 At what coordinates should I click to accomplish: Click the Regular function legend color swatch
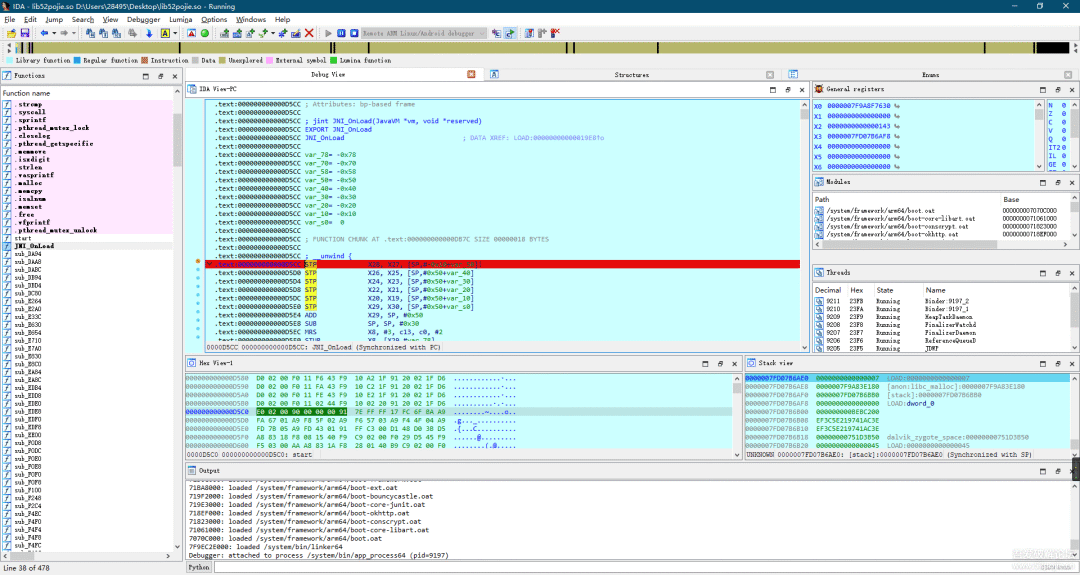[x=78, y=61]
